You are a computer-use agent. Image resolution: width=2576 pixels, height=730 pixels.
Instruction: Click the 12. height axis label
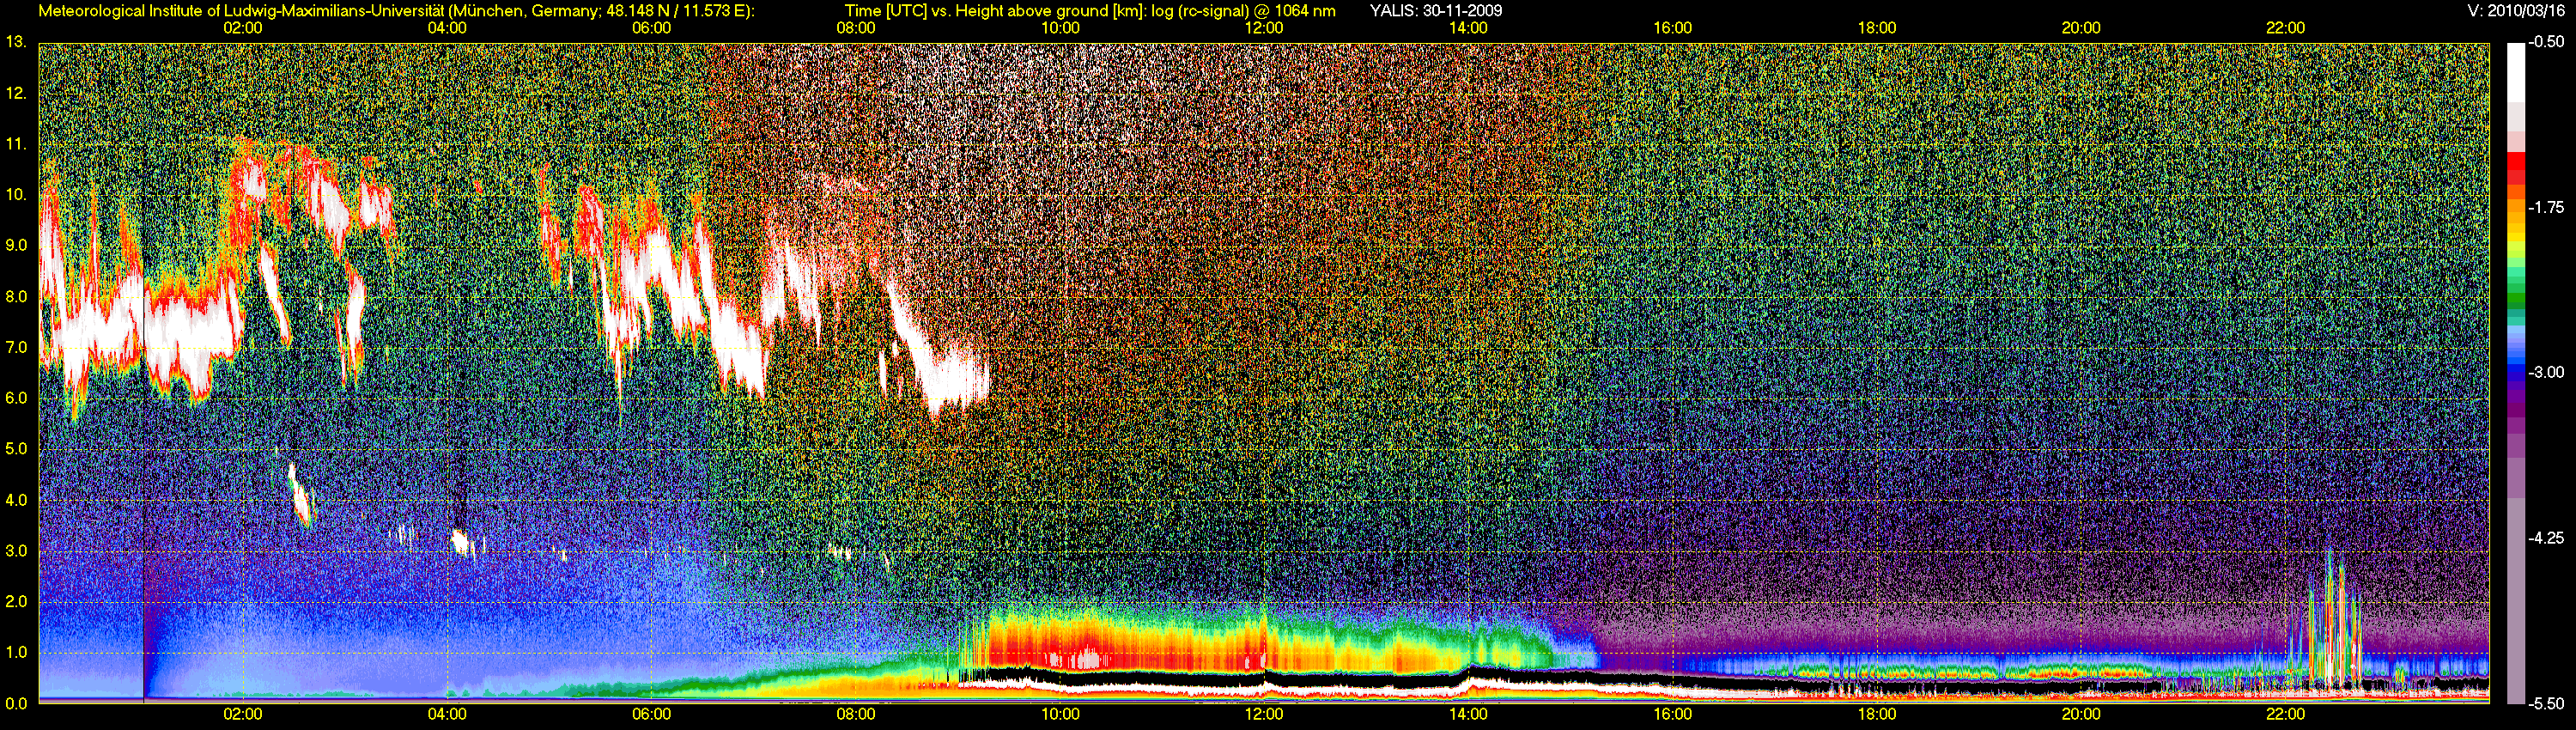coord(15,93)
